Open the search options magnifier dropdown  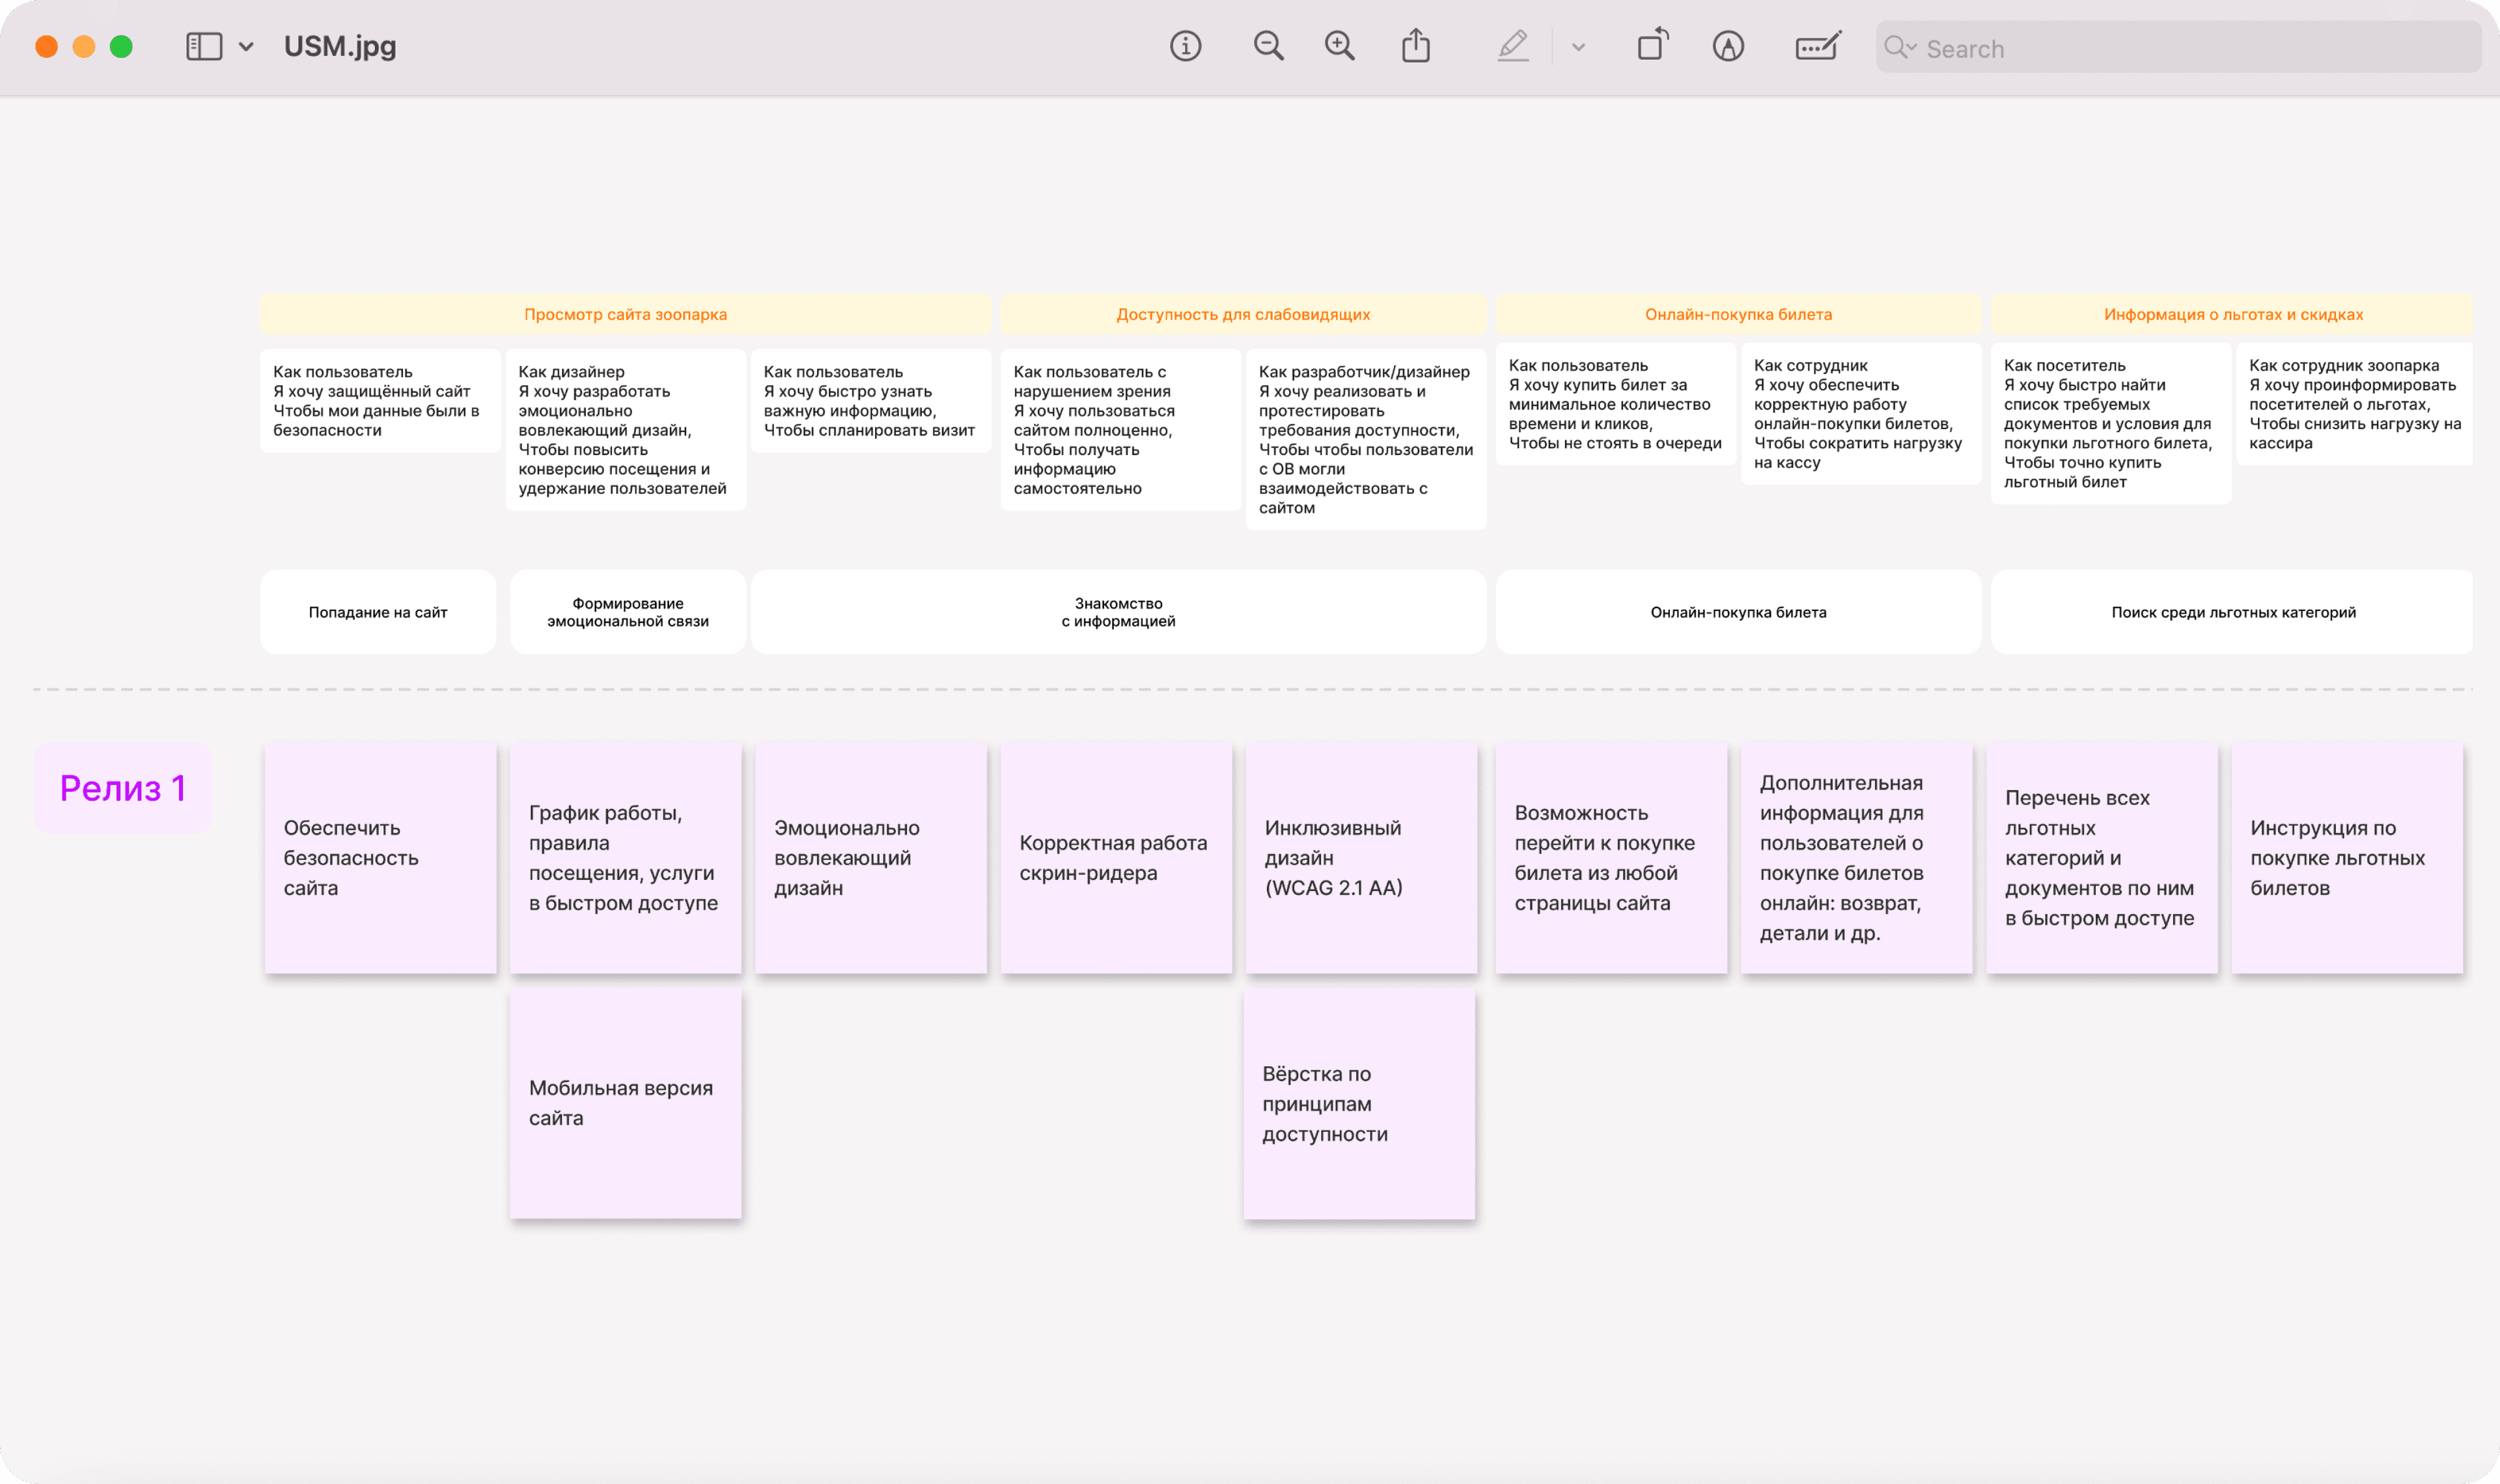pyautogui.click(x=1899, y=47)
